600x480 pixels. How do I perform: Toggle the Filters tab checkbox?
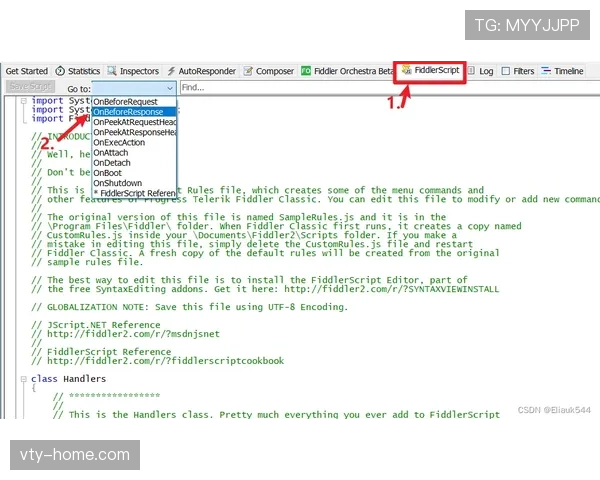505,71
